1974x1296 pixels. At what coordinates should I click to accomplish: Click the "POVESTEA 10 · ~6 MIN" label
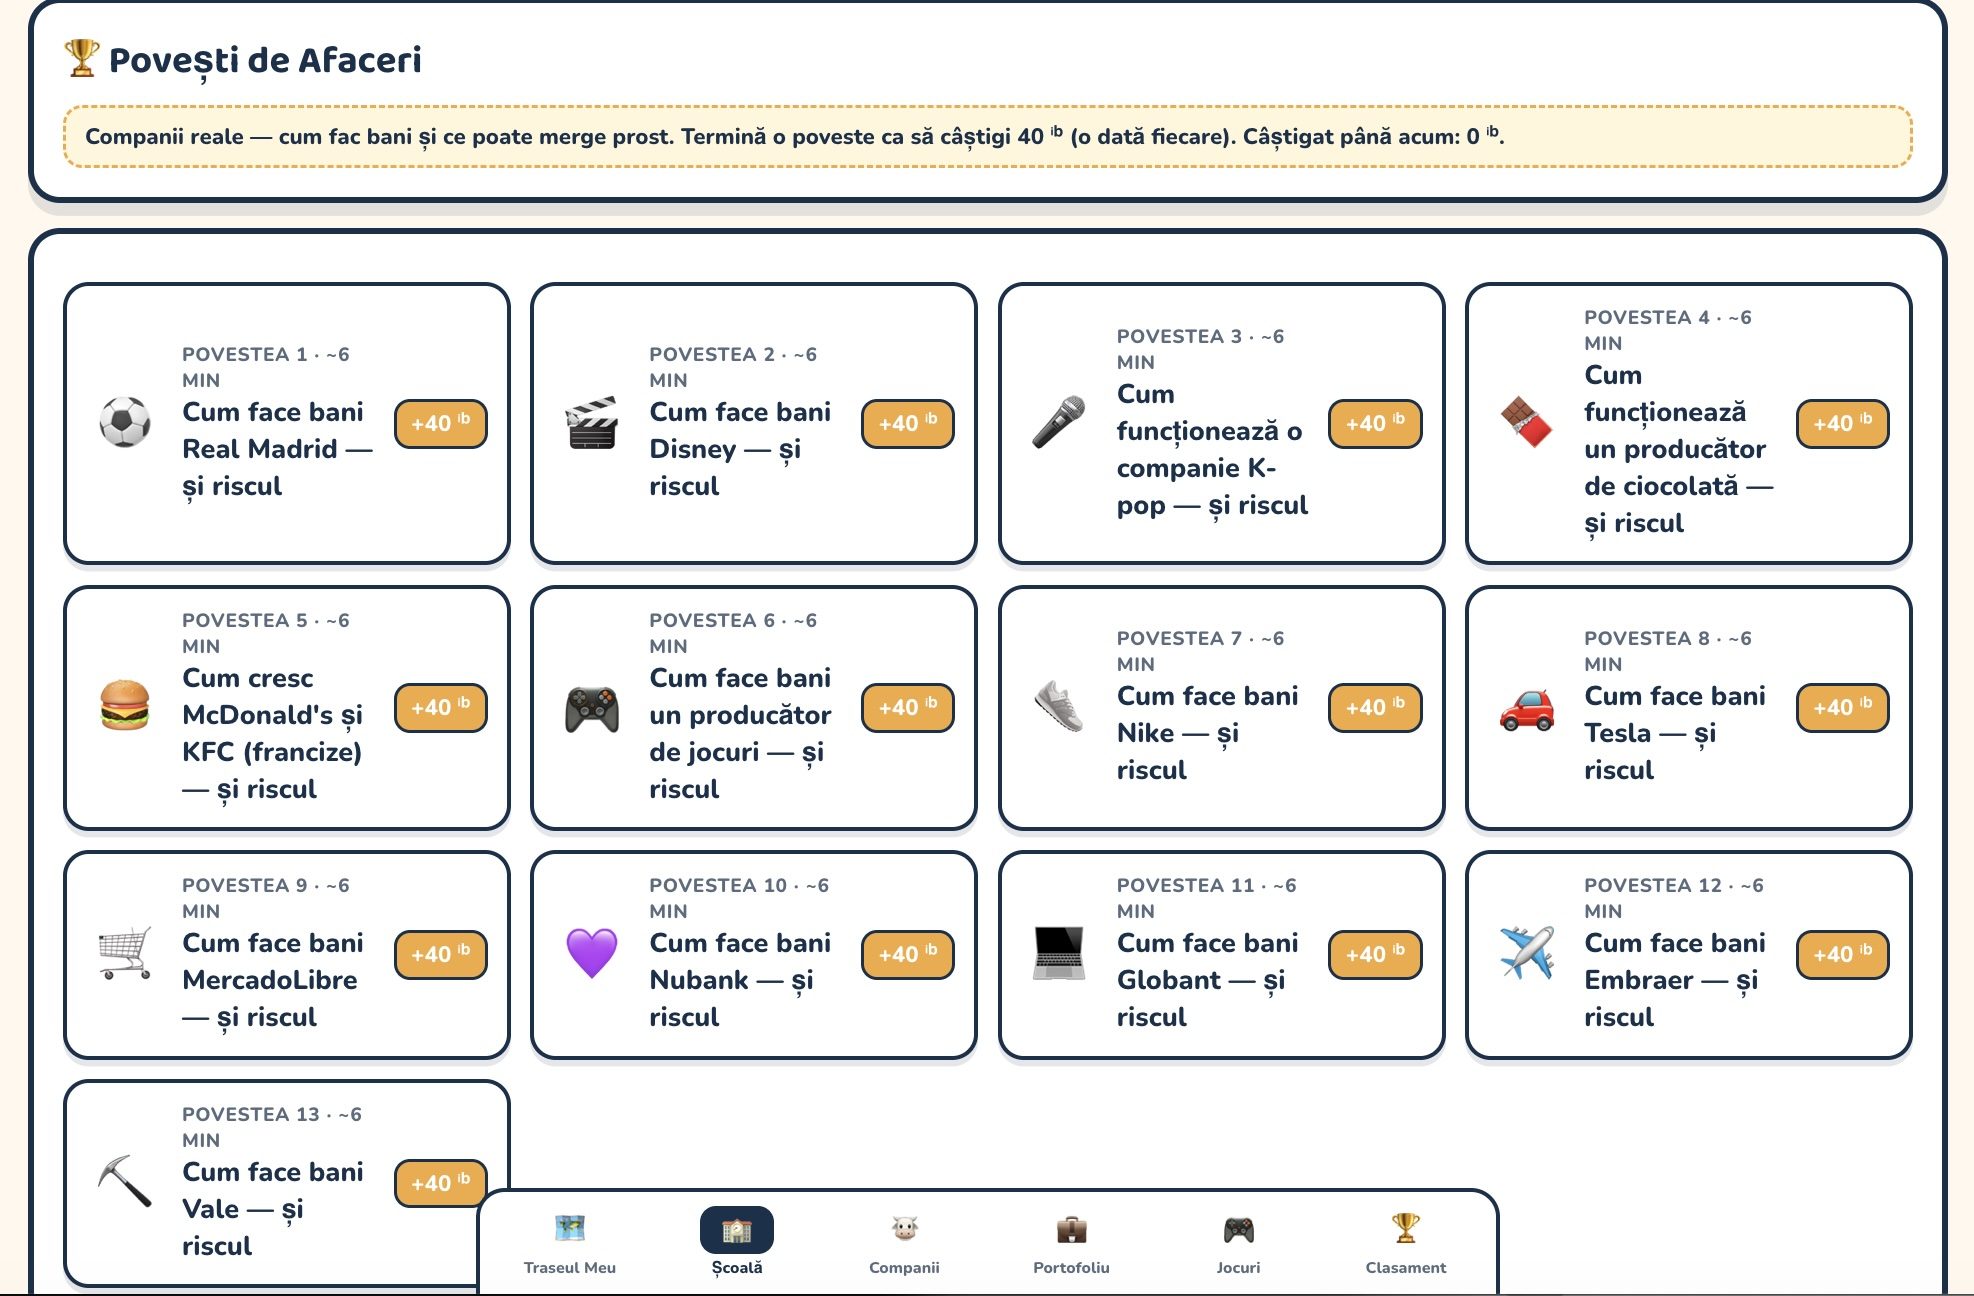739,898
